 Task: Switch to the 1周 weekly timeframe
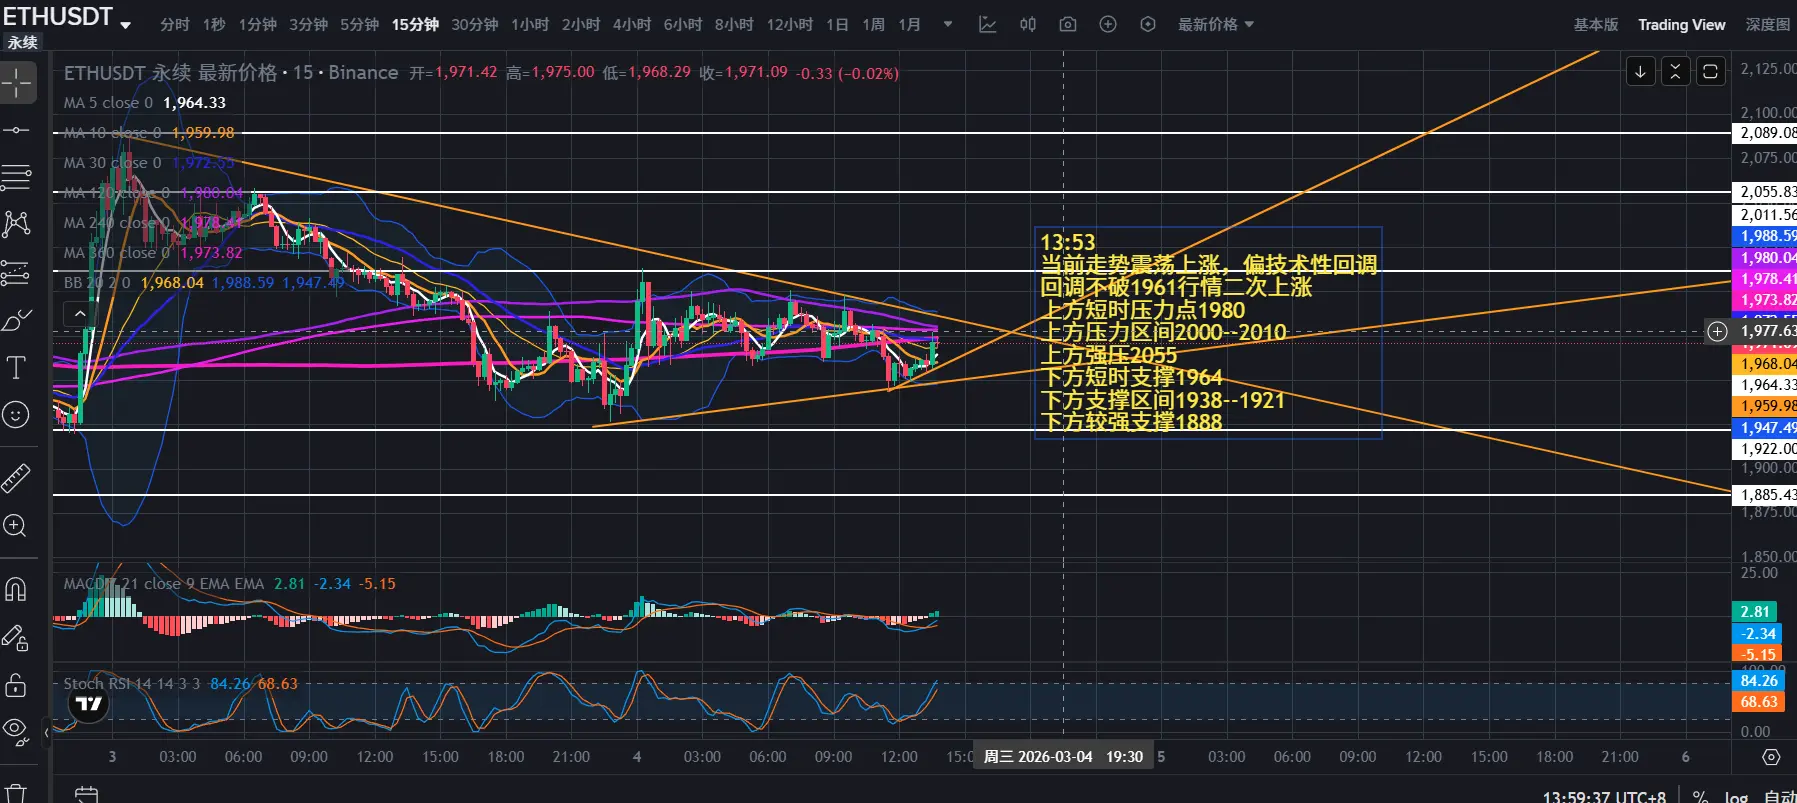click(x=874, y=24)
